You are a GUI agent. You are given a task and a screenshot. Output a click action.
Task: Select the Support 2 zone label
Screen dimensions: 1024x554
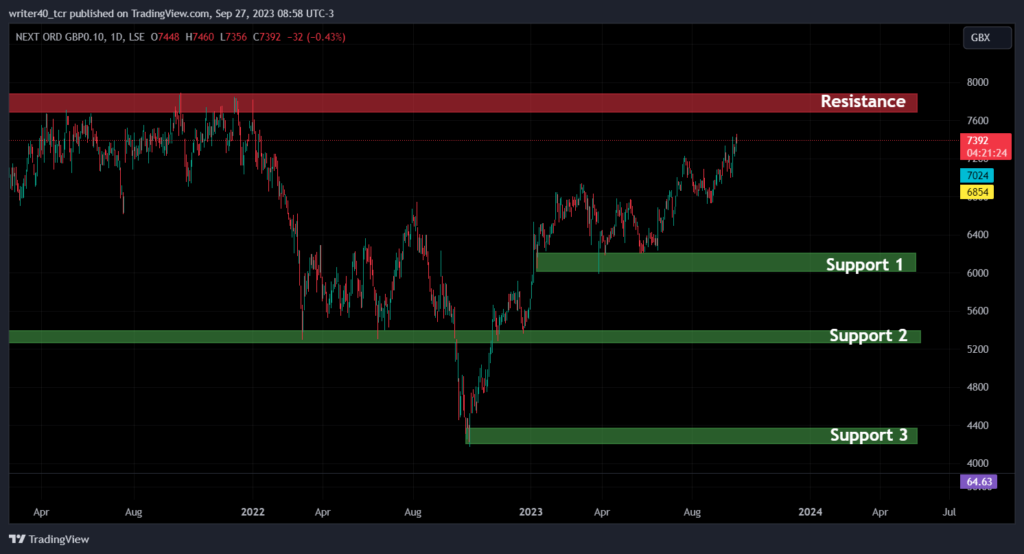(x=868, y=335)
